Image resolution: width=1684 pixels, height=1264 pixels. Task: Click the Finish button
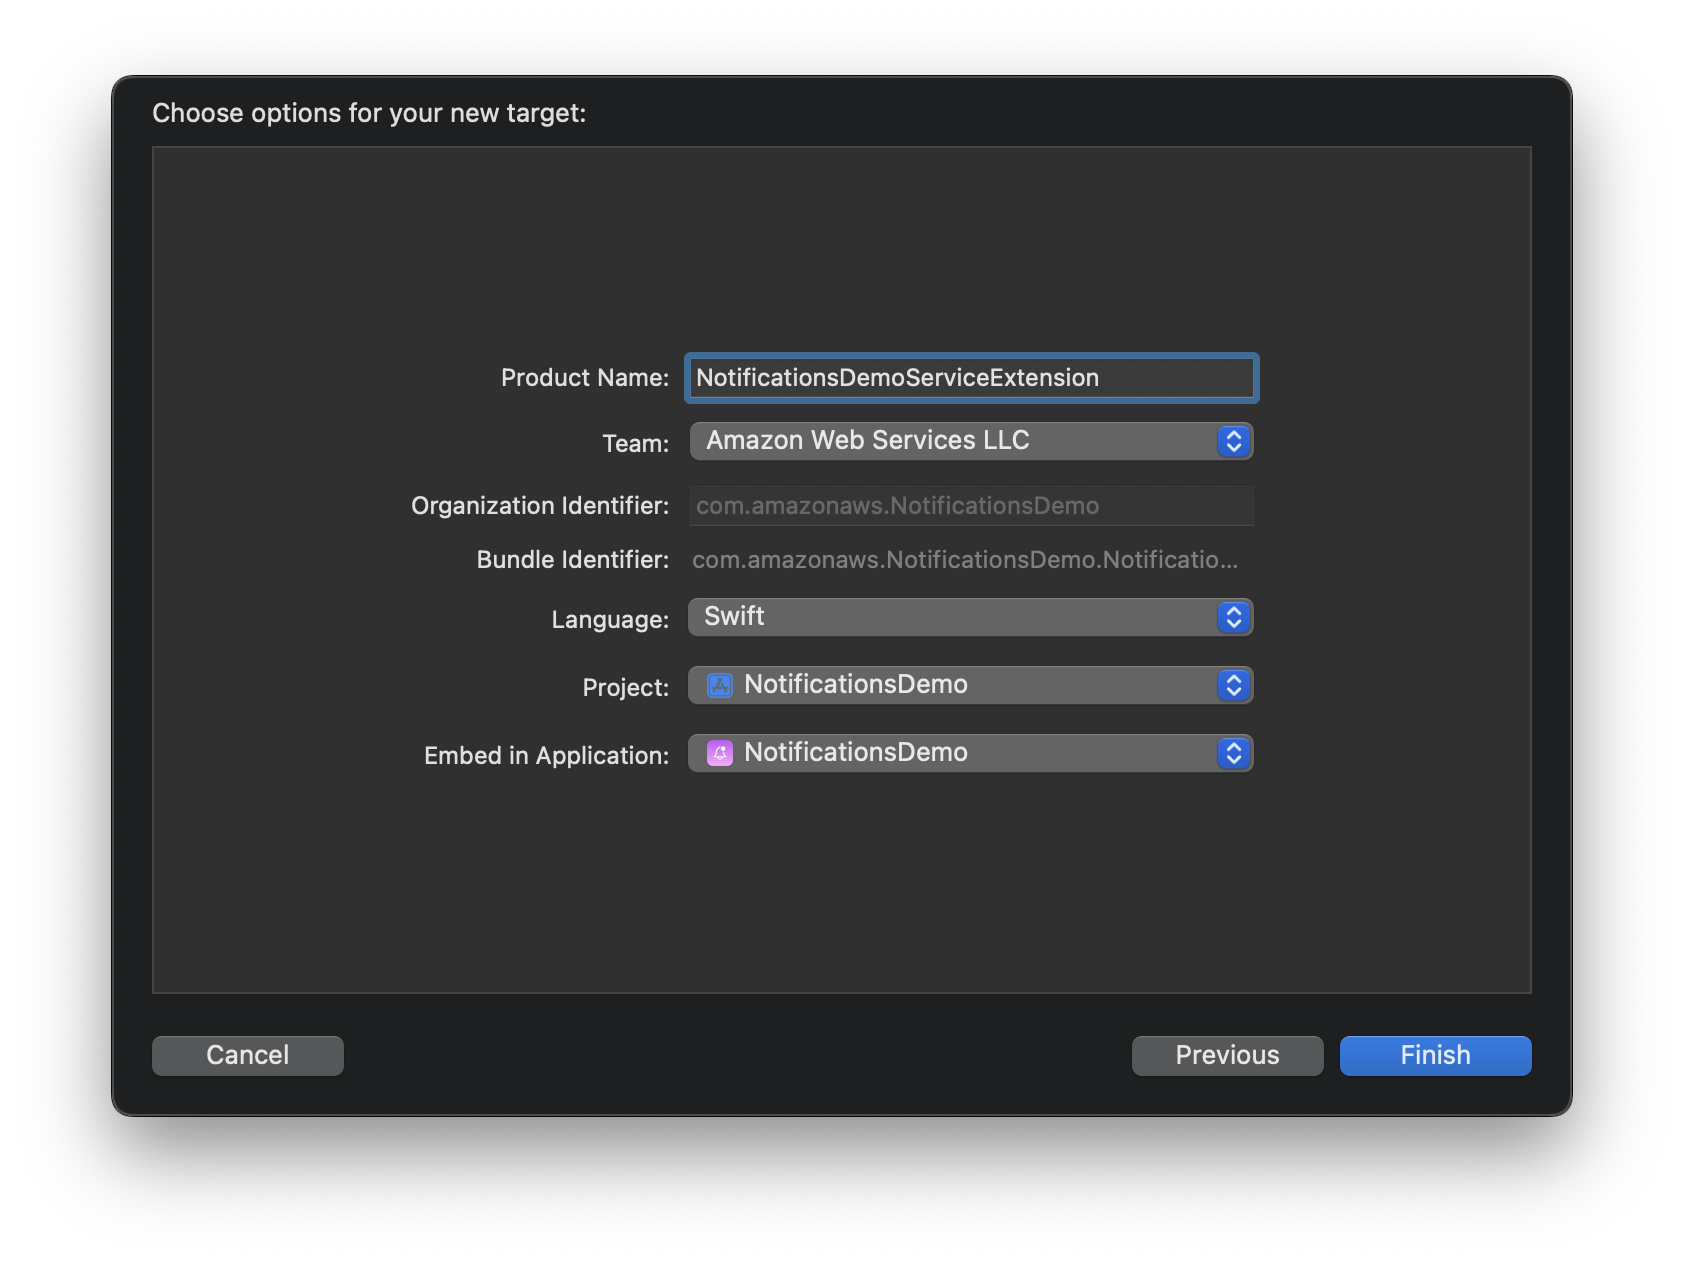click(x=1436, y=1056)
